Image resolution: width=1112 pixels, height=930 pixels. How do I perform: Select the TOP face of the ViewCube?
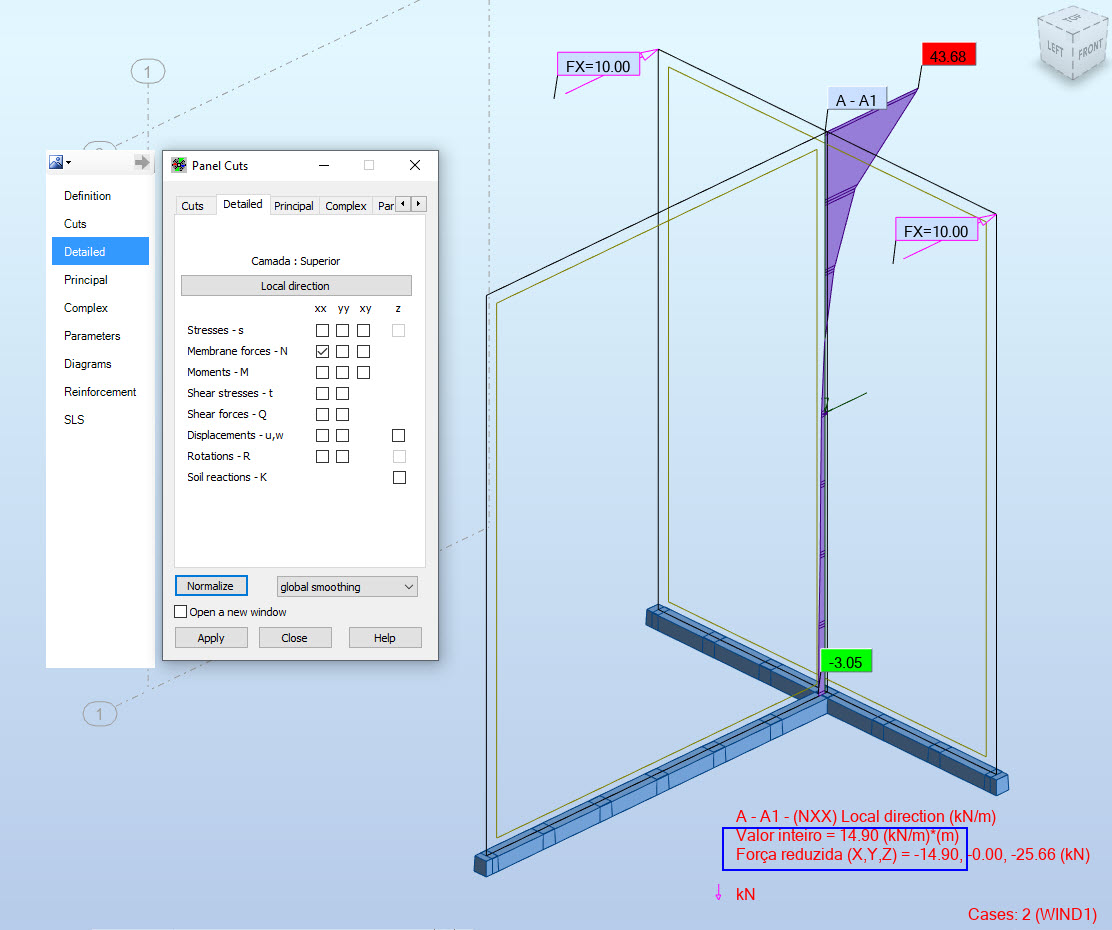pyautogui.click(x=1072, y=21)
